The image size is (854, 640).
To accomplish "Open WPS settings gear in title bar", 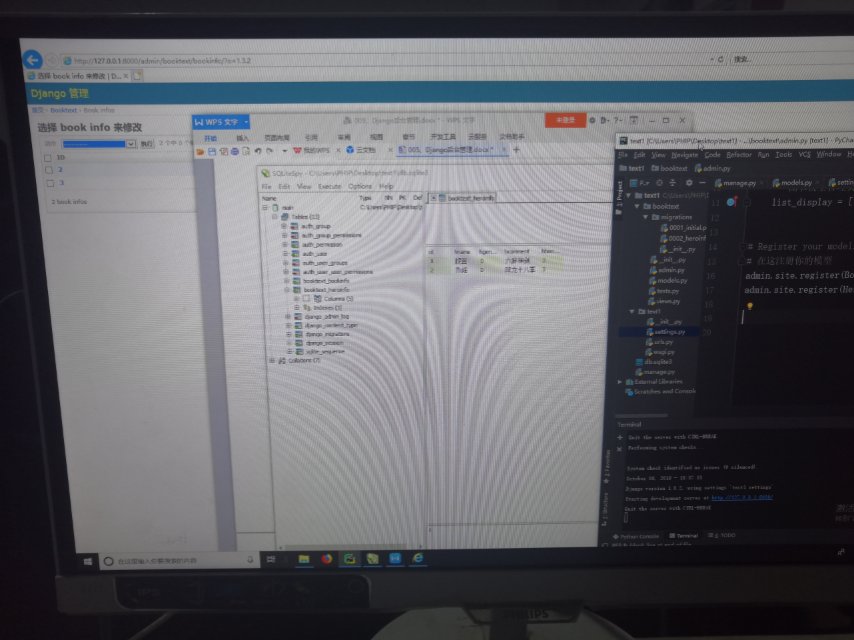I will tap(592, 120).
